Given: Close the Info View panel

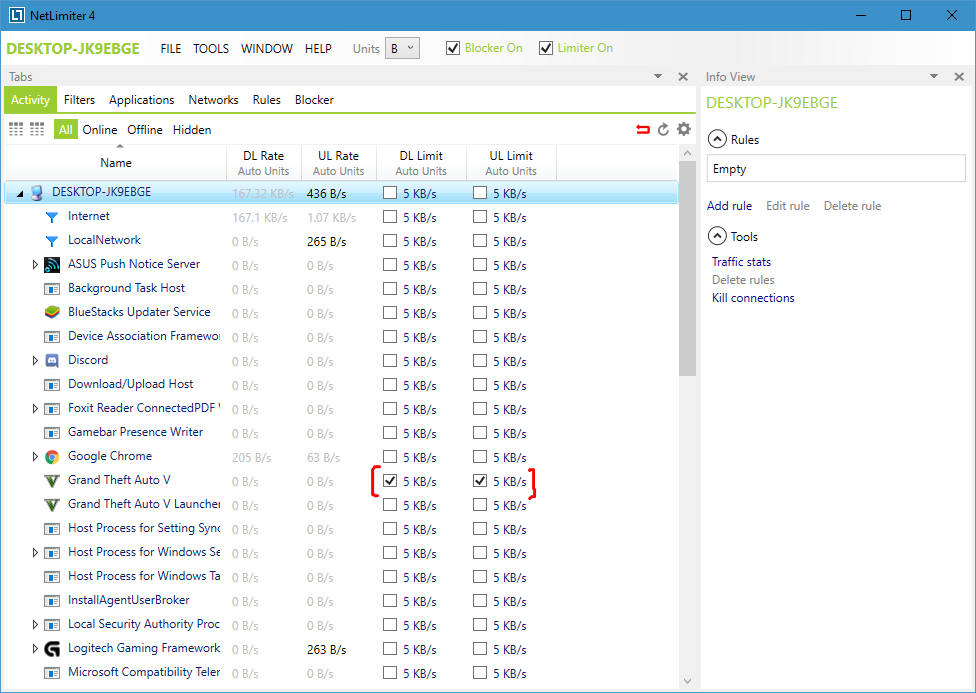Looking at the screenshot, I should 959,77.
